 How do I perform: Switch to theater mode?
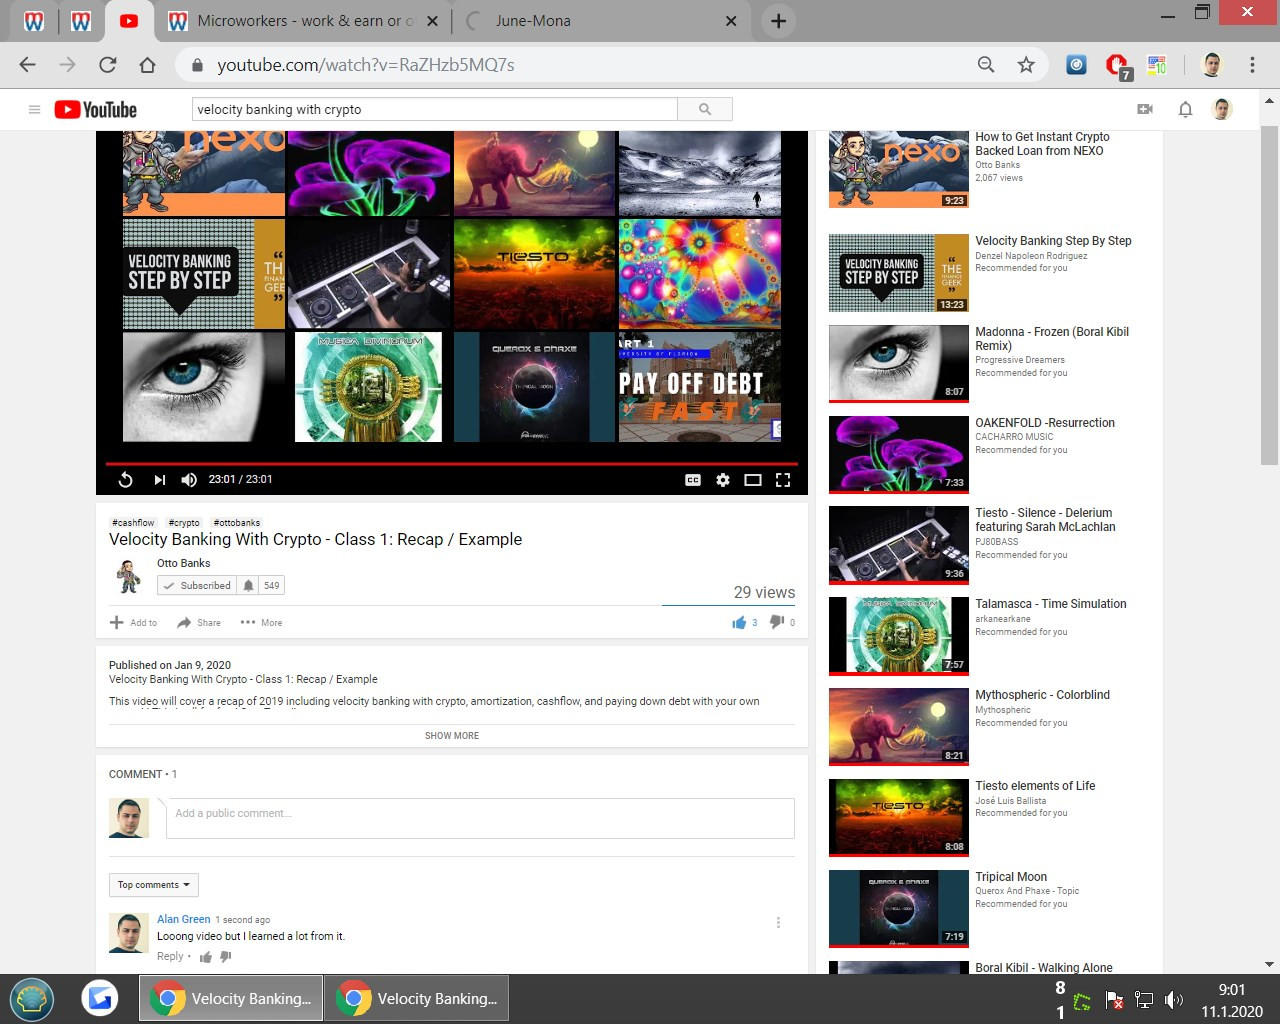point(753,480)
